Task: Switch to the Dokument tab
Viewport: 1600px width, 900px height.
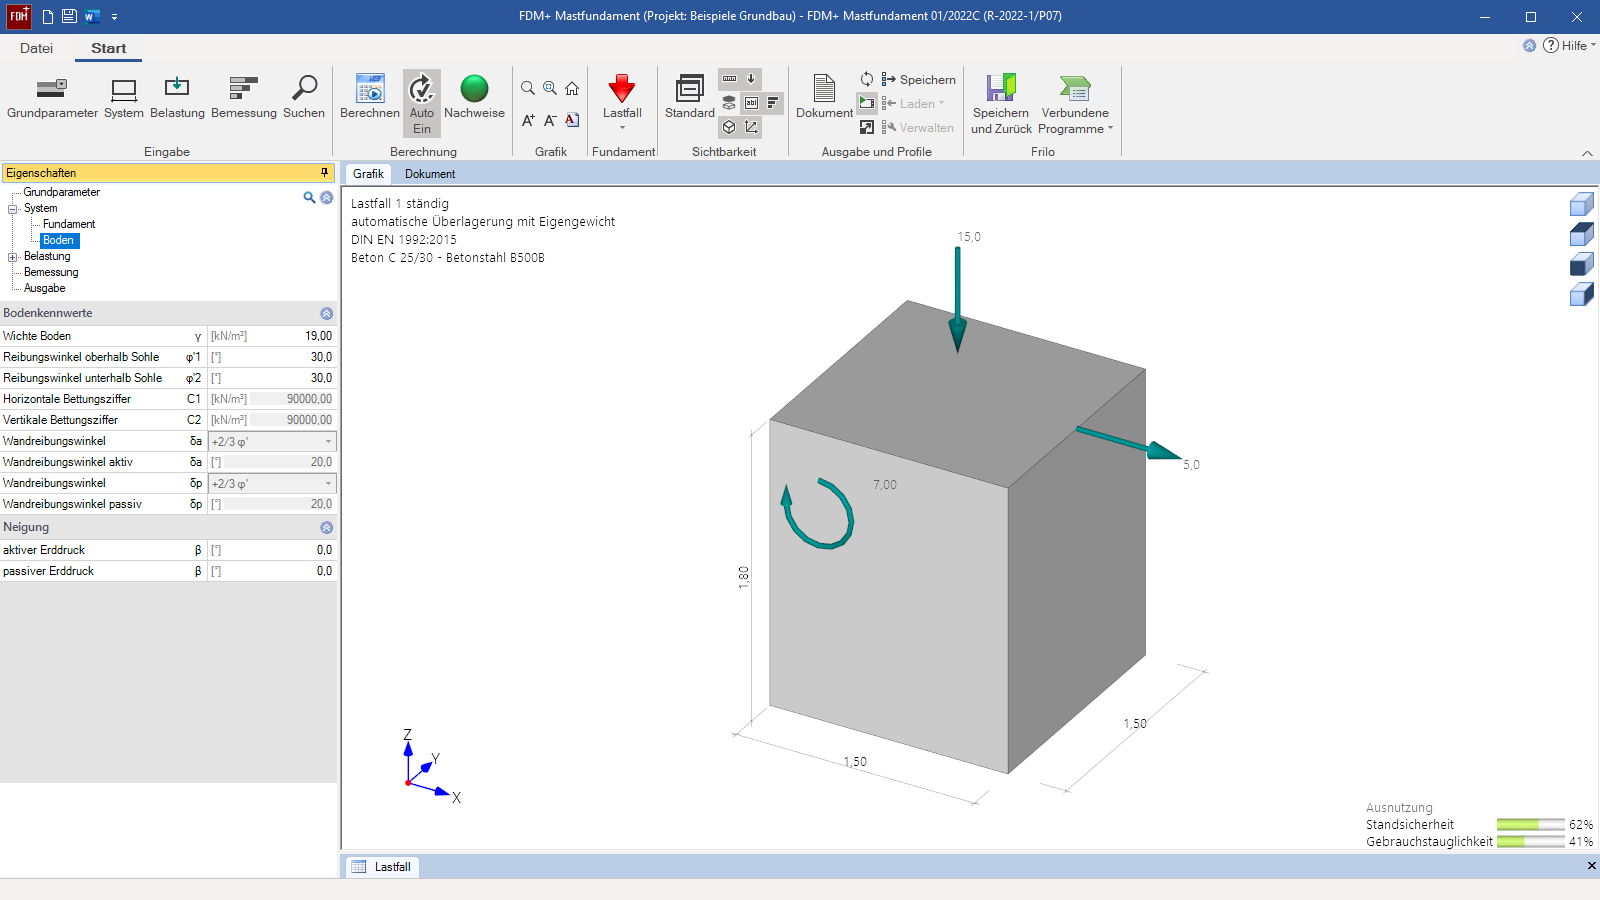Action: [x=430, y=174]
